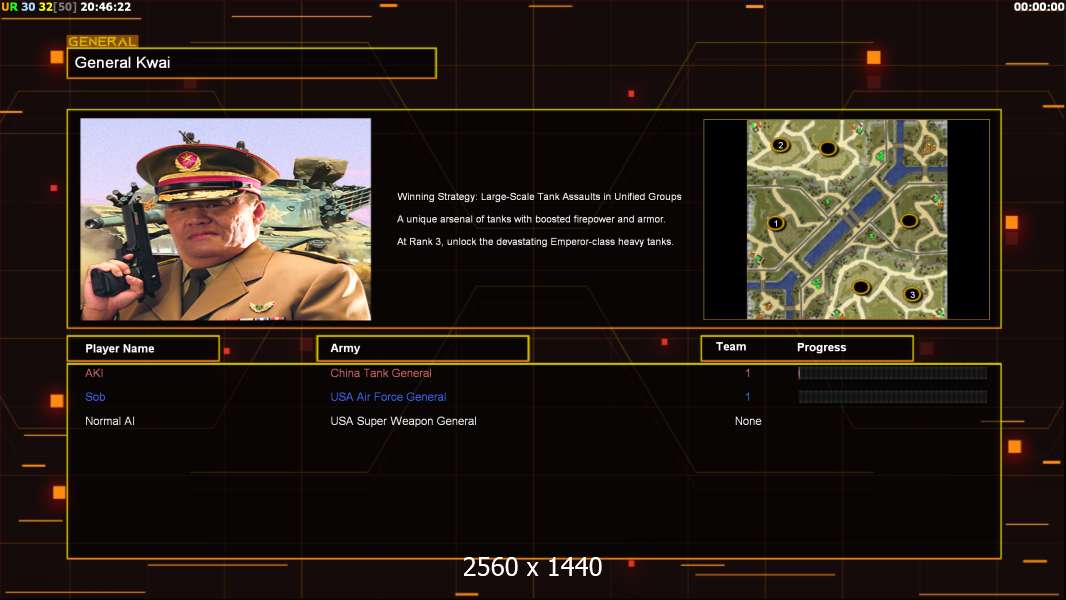Click start position 3 marker on minimap
This screenshot has width=1066, height=600.
click(912, 294)
